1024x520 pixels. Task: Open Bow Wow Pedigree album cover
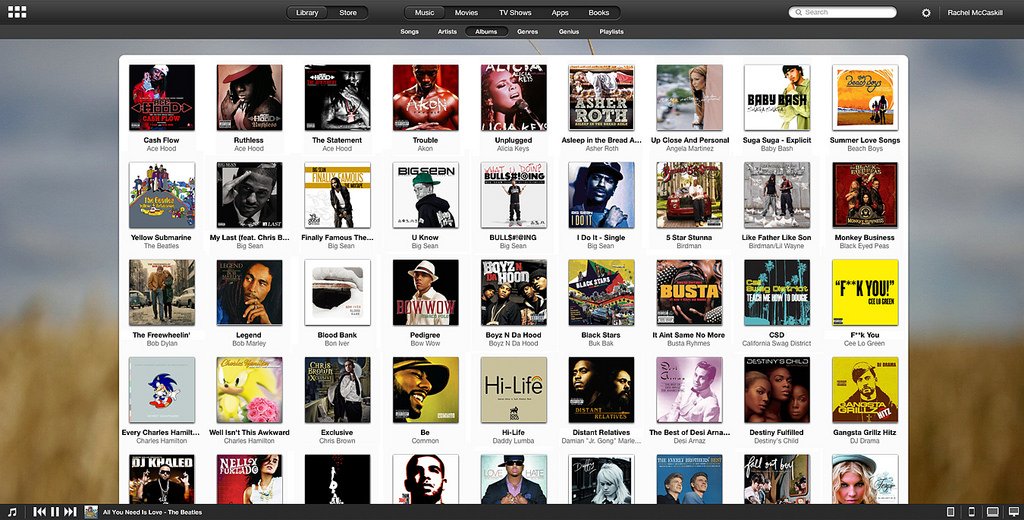click(x=426, y=292)
